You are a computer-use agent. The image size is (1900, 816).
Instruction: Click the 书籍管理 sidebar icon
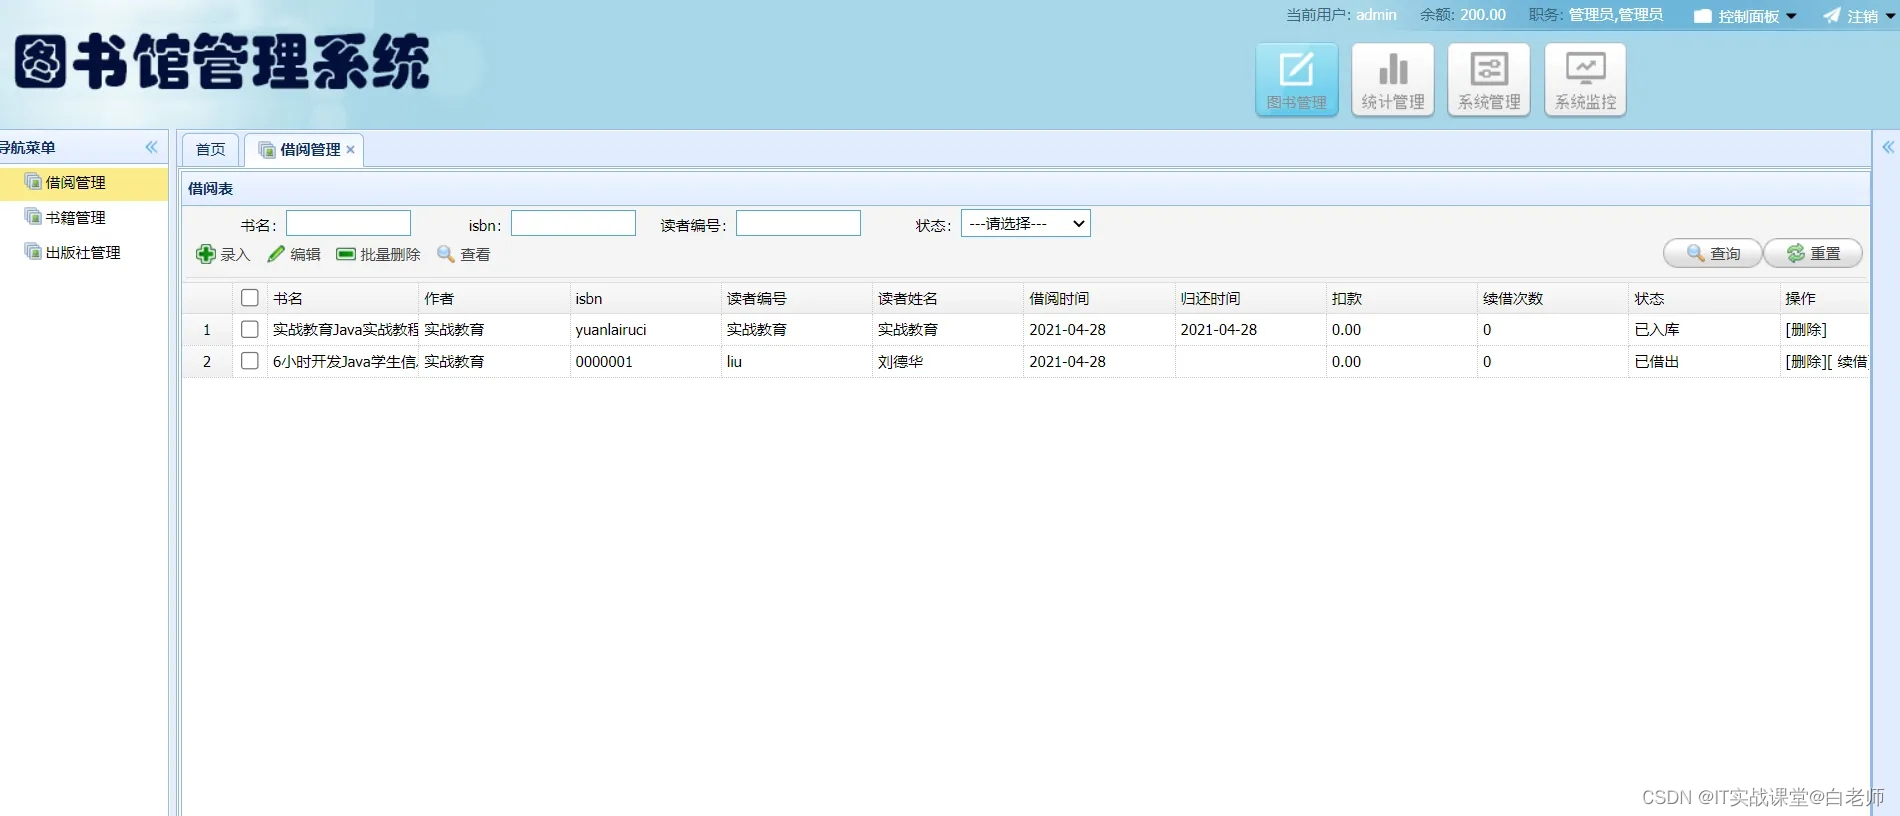pyautogui.click(x=34, y=217)
